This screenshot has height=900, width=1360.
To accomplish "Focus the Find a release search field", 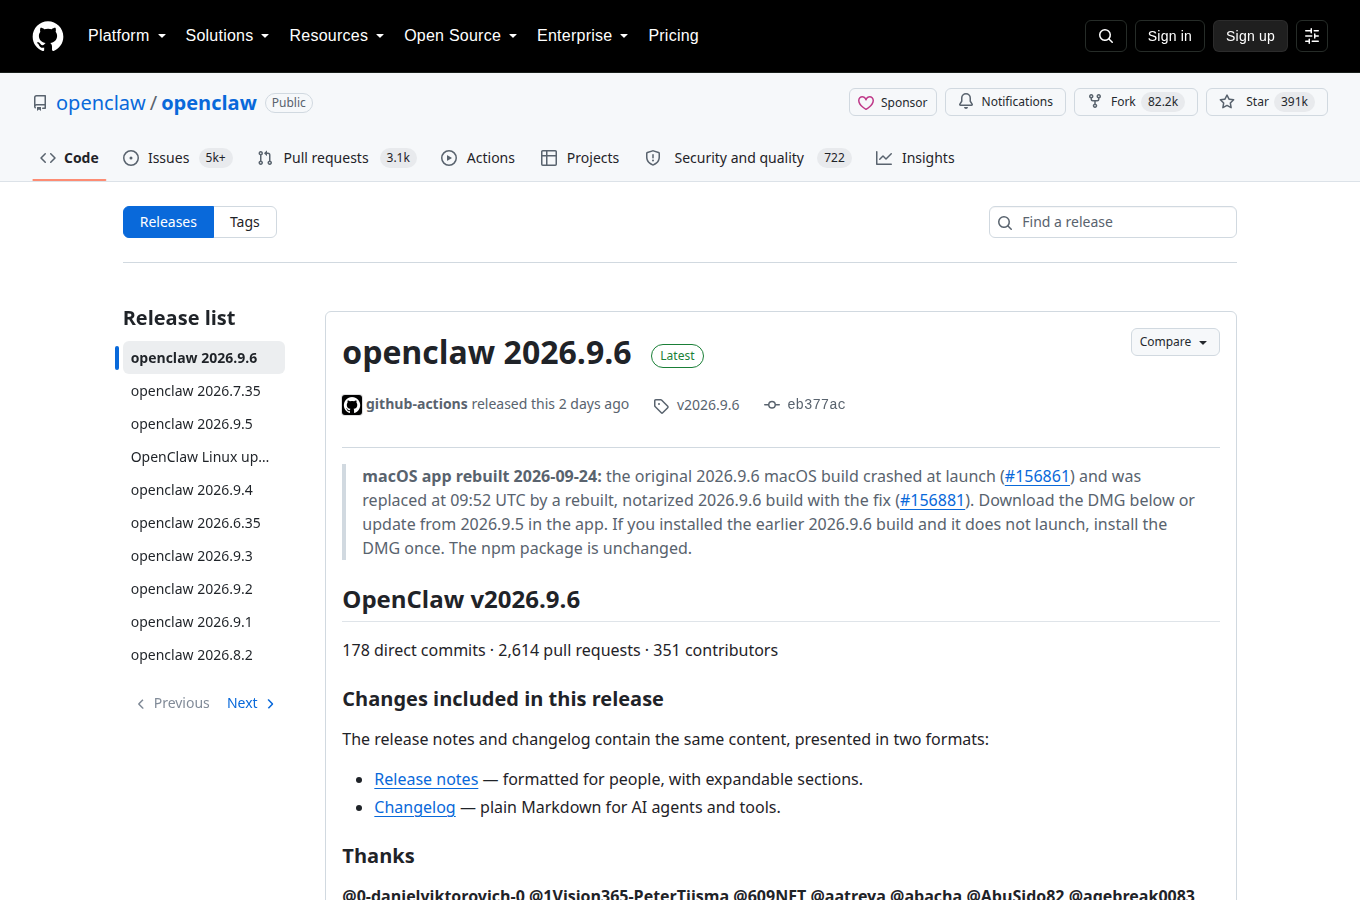I will [x=1113, y=222].
